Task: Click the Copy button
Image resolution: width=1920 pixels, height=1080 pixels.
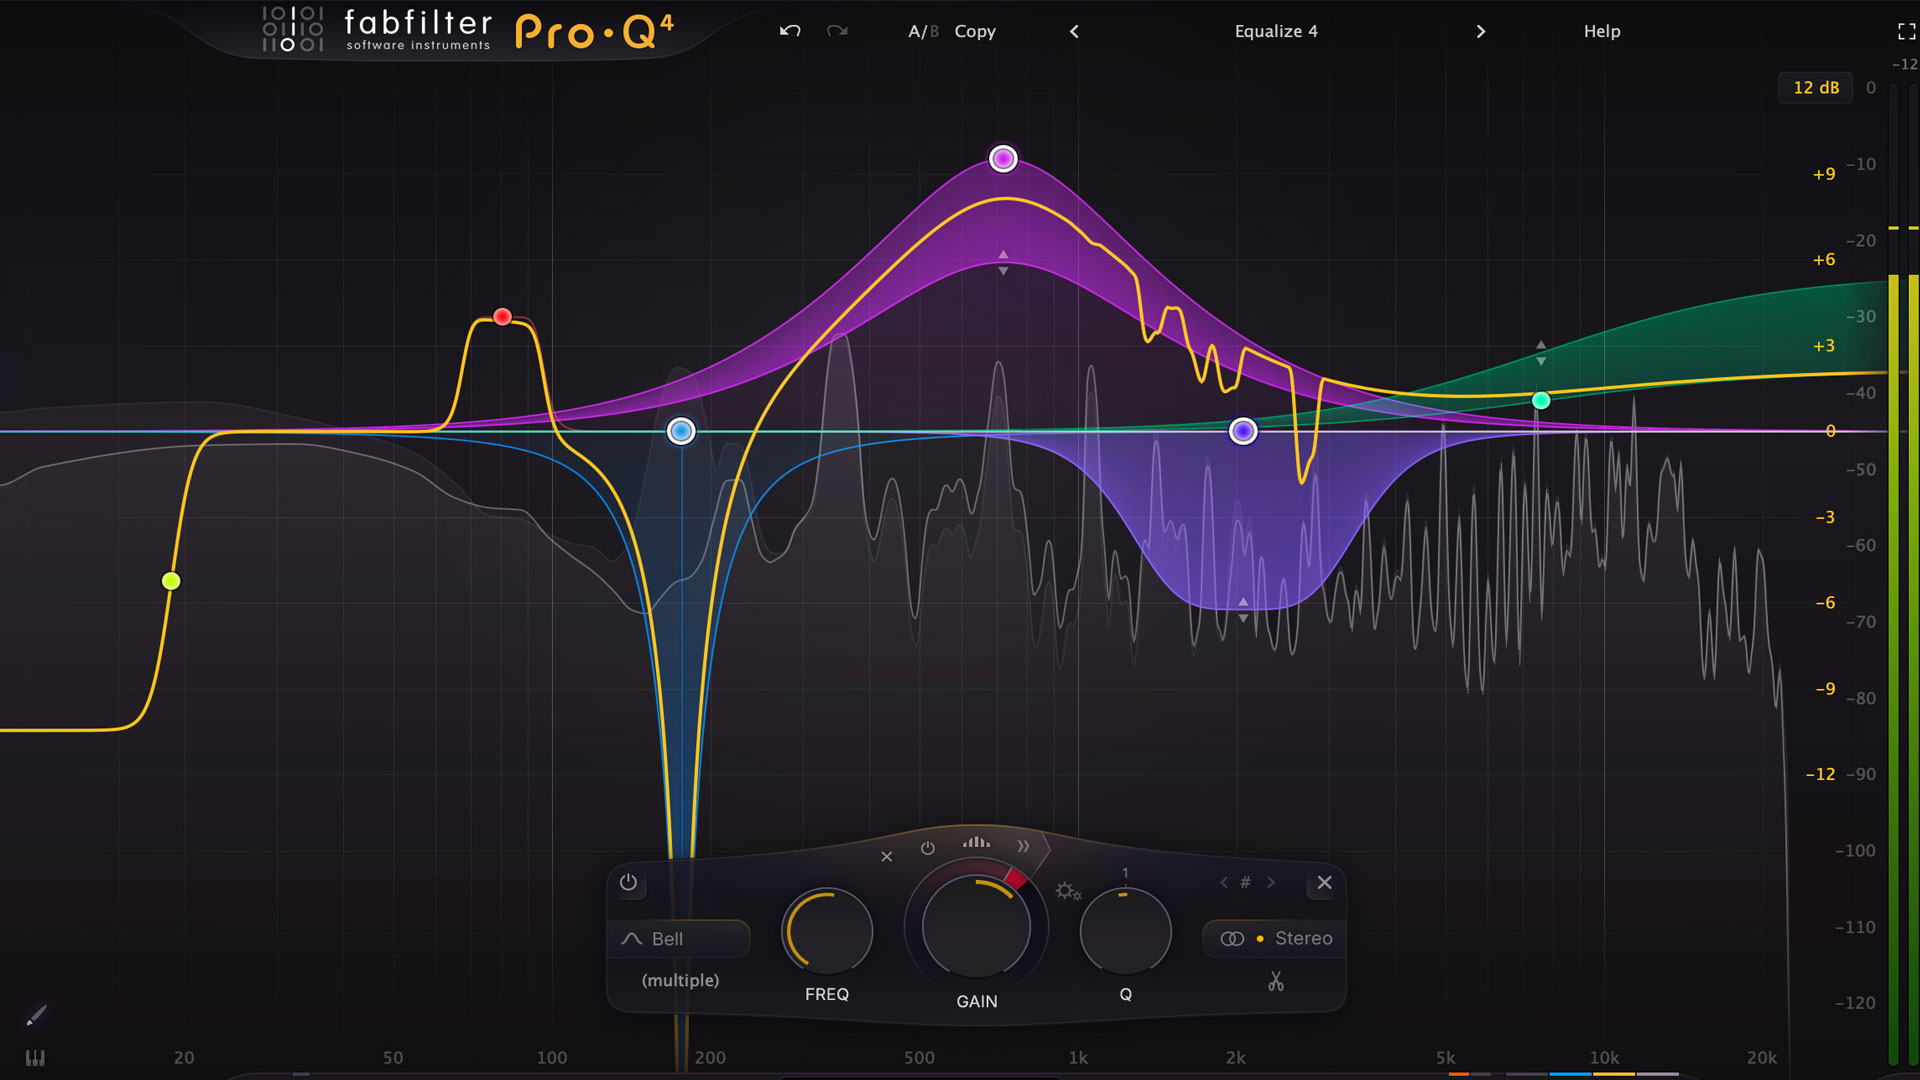Action: (975, 31)
